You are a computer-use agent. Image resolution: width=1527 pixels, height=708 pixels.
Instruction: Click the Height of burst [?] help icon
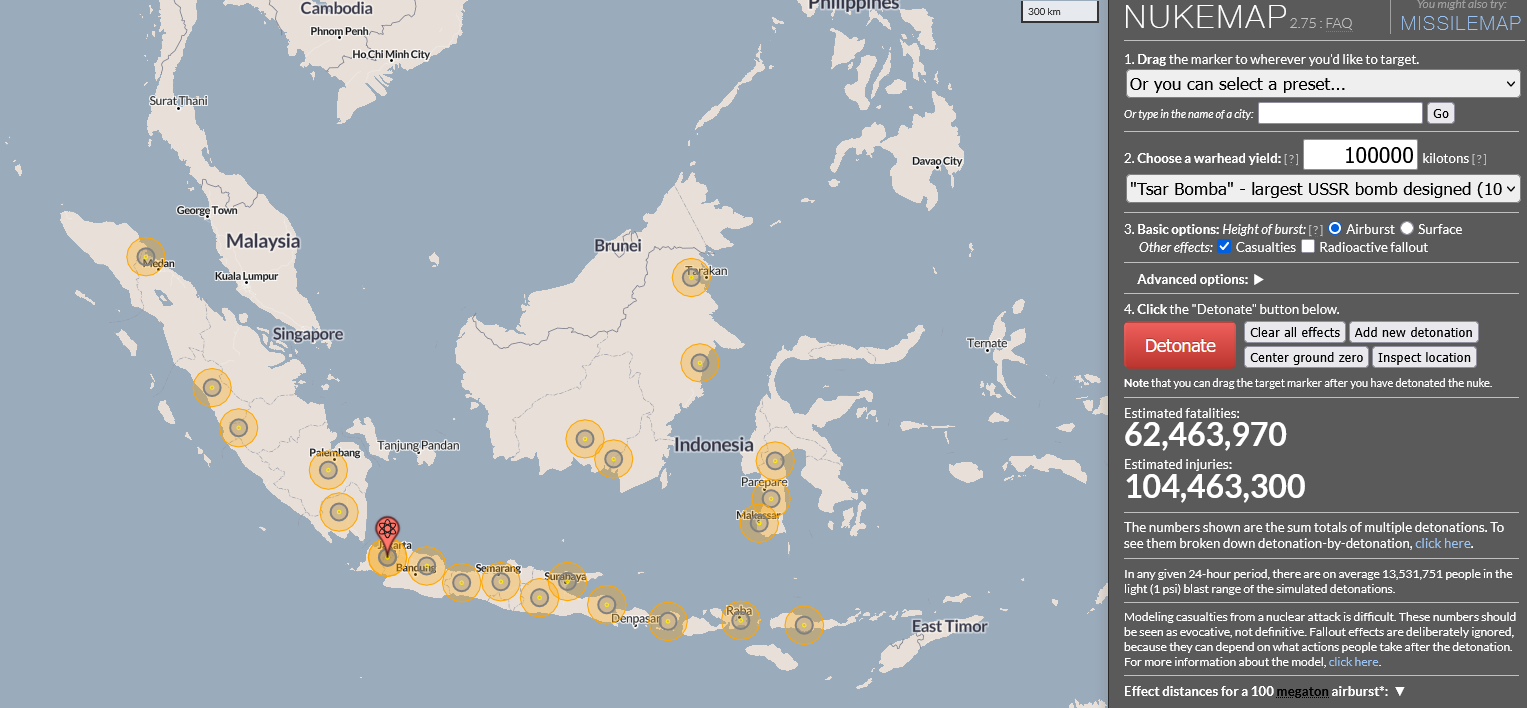tap(1316, 230)
